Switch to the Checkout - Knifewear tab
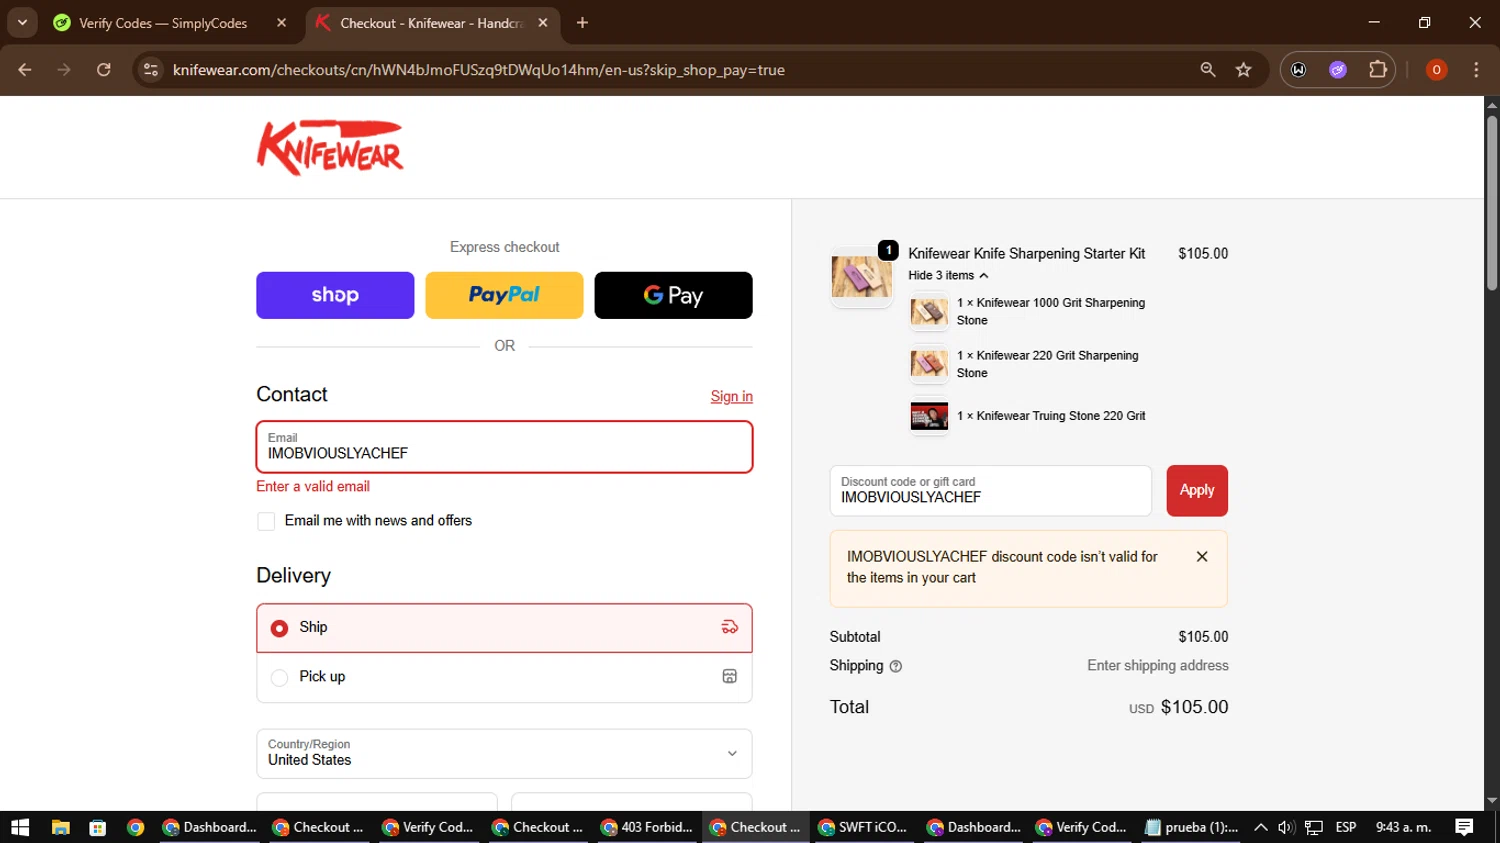 [430, 23]
